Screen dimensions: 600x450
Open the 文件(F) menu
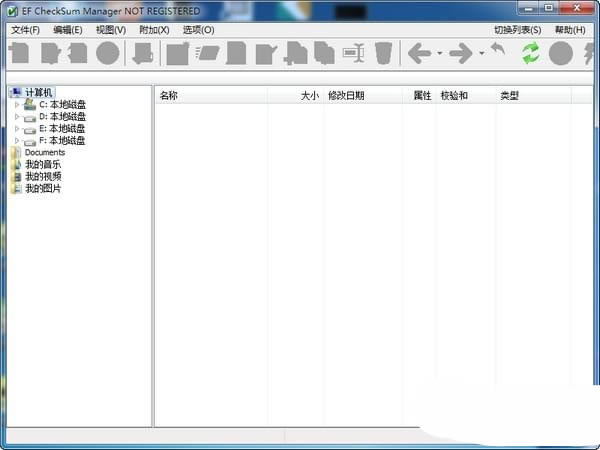(25, 30)
